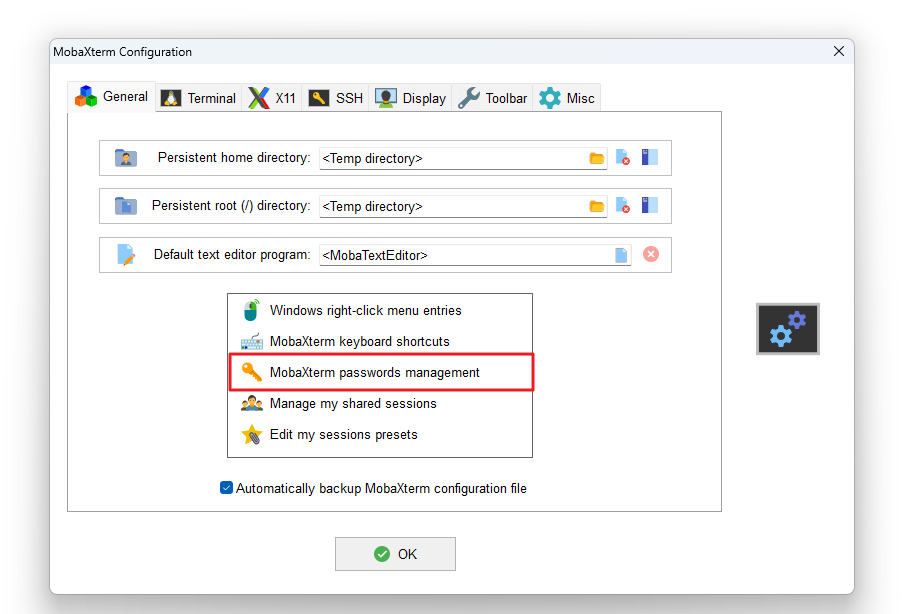Click the 'MobaXterm Configuration' title text

coord(122,52)
